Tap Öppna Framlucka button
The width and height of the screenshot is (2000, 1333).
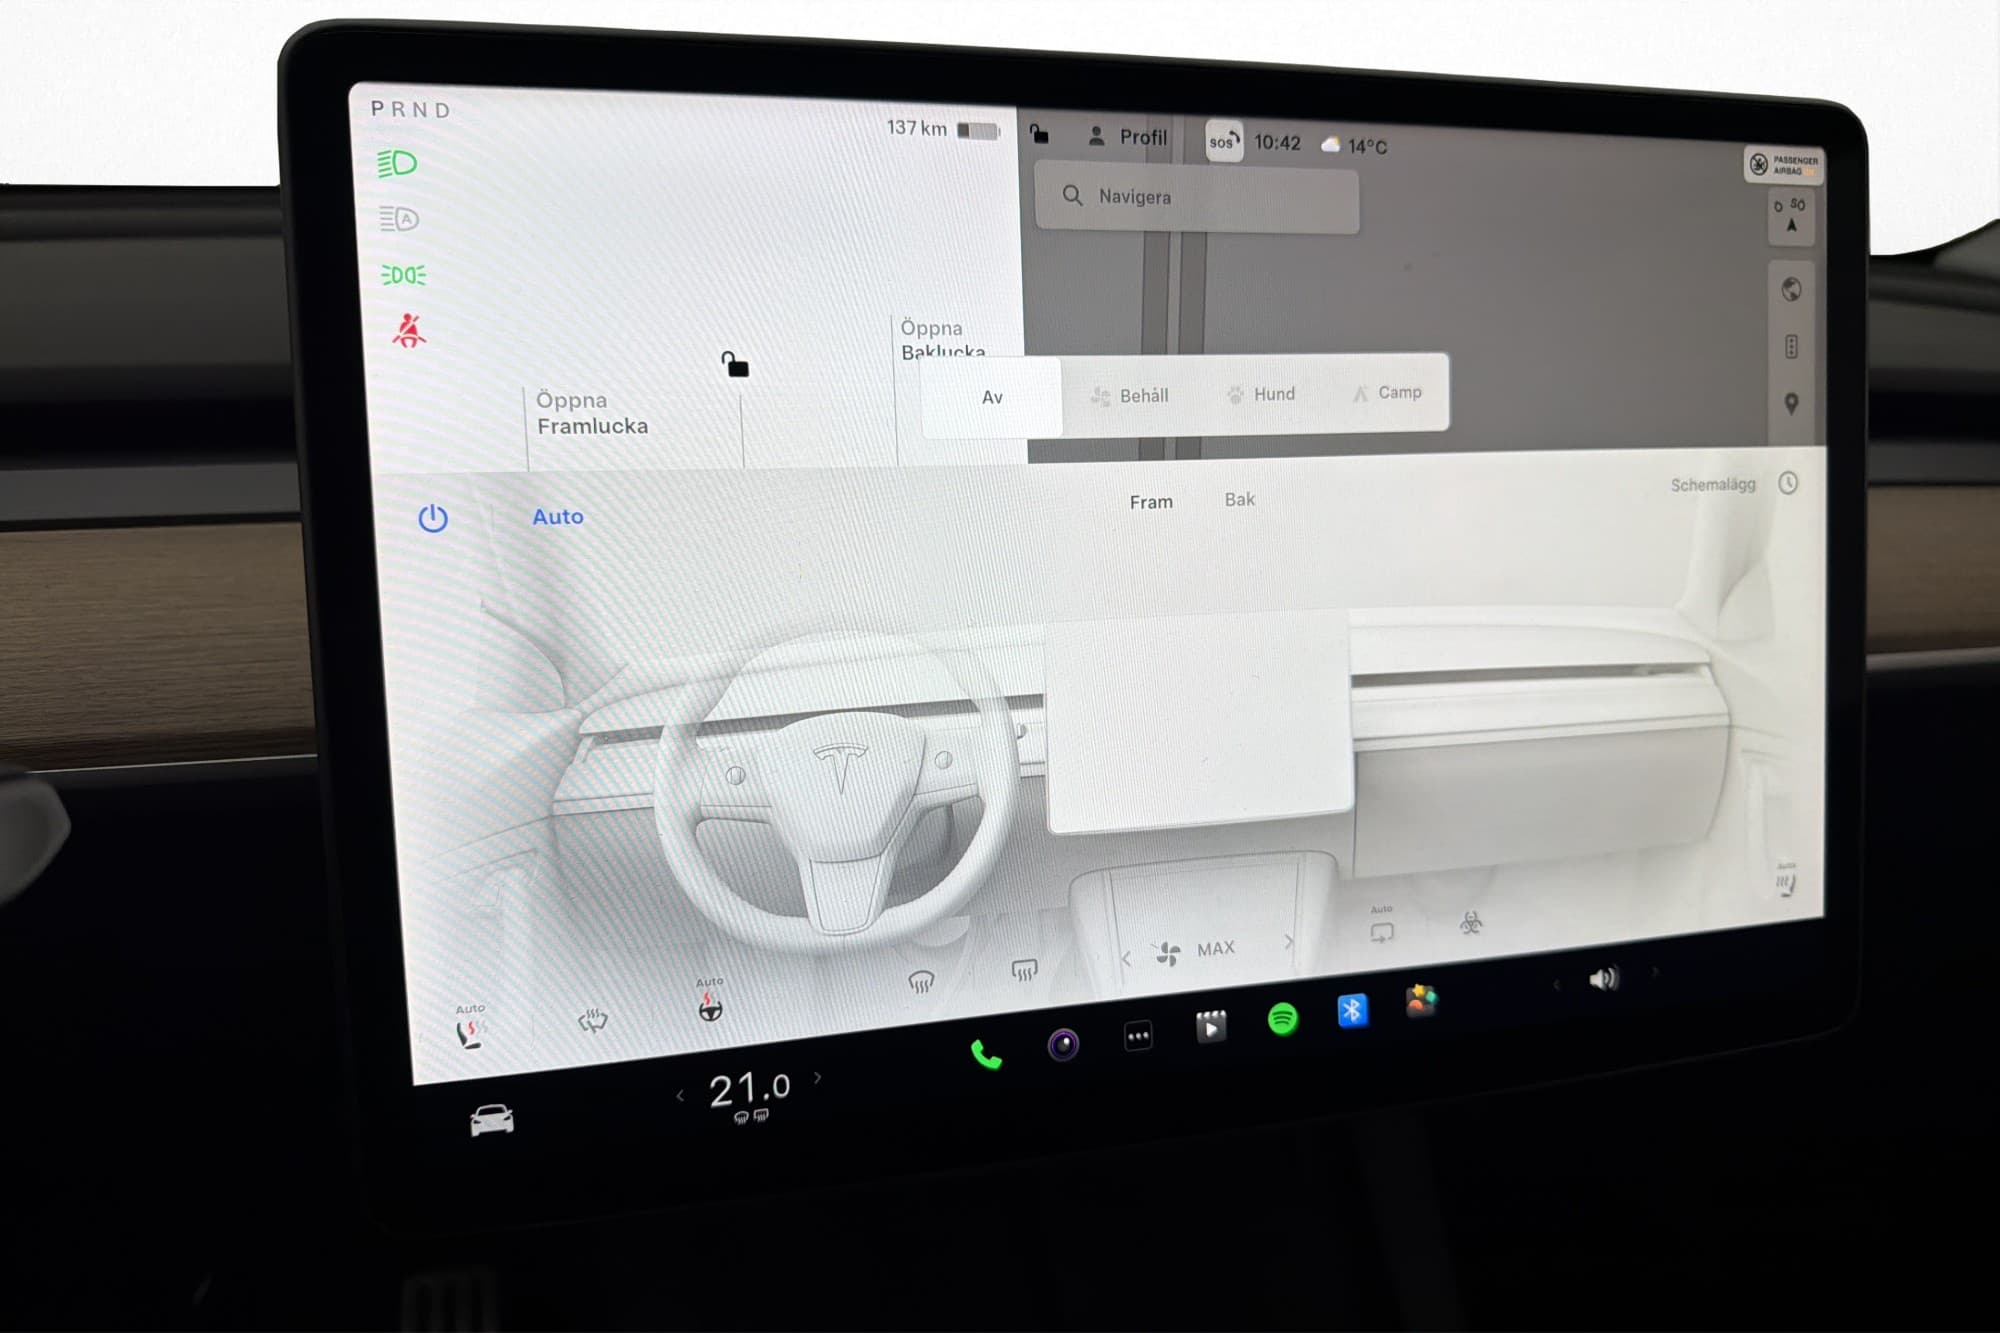(x=592, y=413)
